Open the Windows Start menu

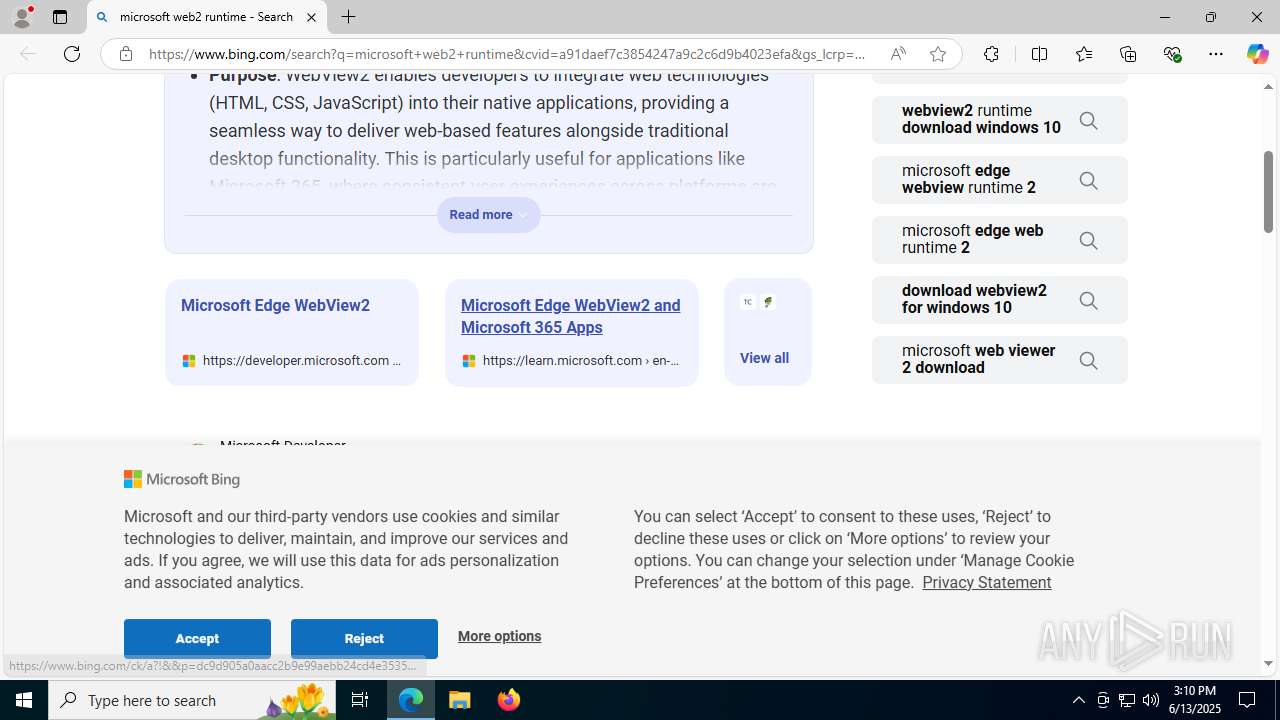pos(24,700)
